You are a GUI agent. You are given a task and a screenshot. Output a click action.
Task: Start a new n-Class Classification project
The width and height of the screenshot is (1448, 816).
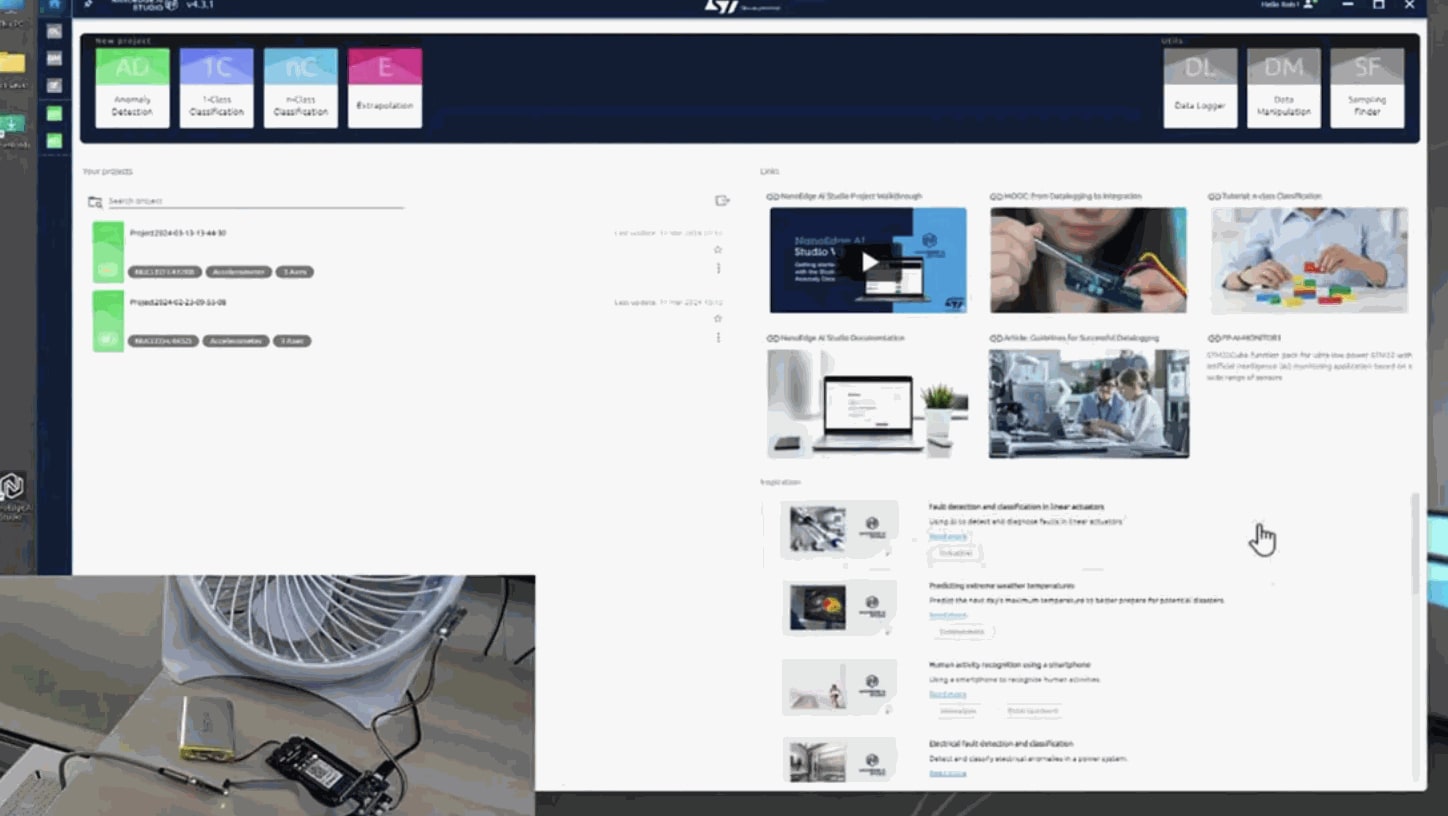click(x=300, y=88)
